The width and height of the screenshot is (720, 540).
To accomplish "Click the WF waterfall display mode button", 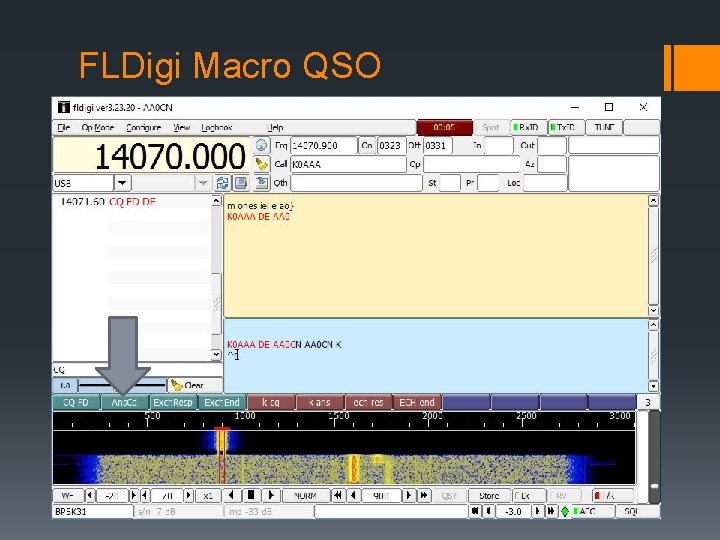I will 68,495.
